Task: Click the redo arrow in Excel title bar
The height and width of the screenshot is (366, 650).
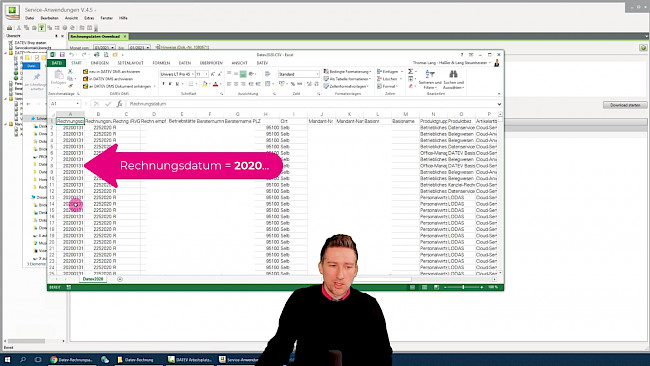Action: pyautogui.click(x=84, y=55)
